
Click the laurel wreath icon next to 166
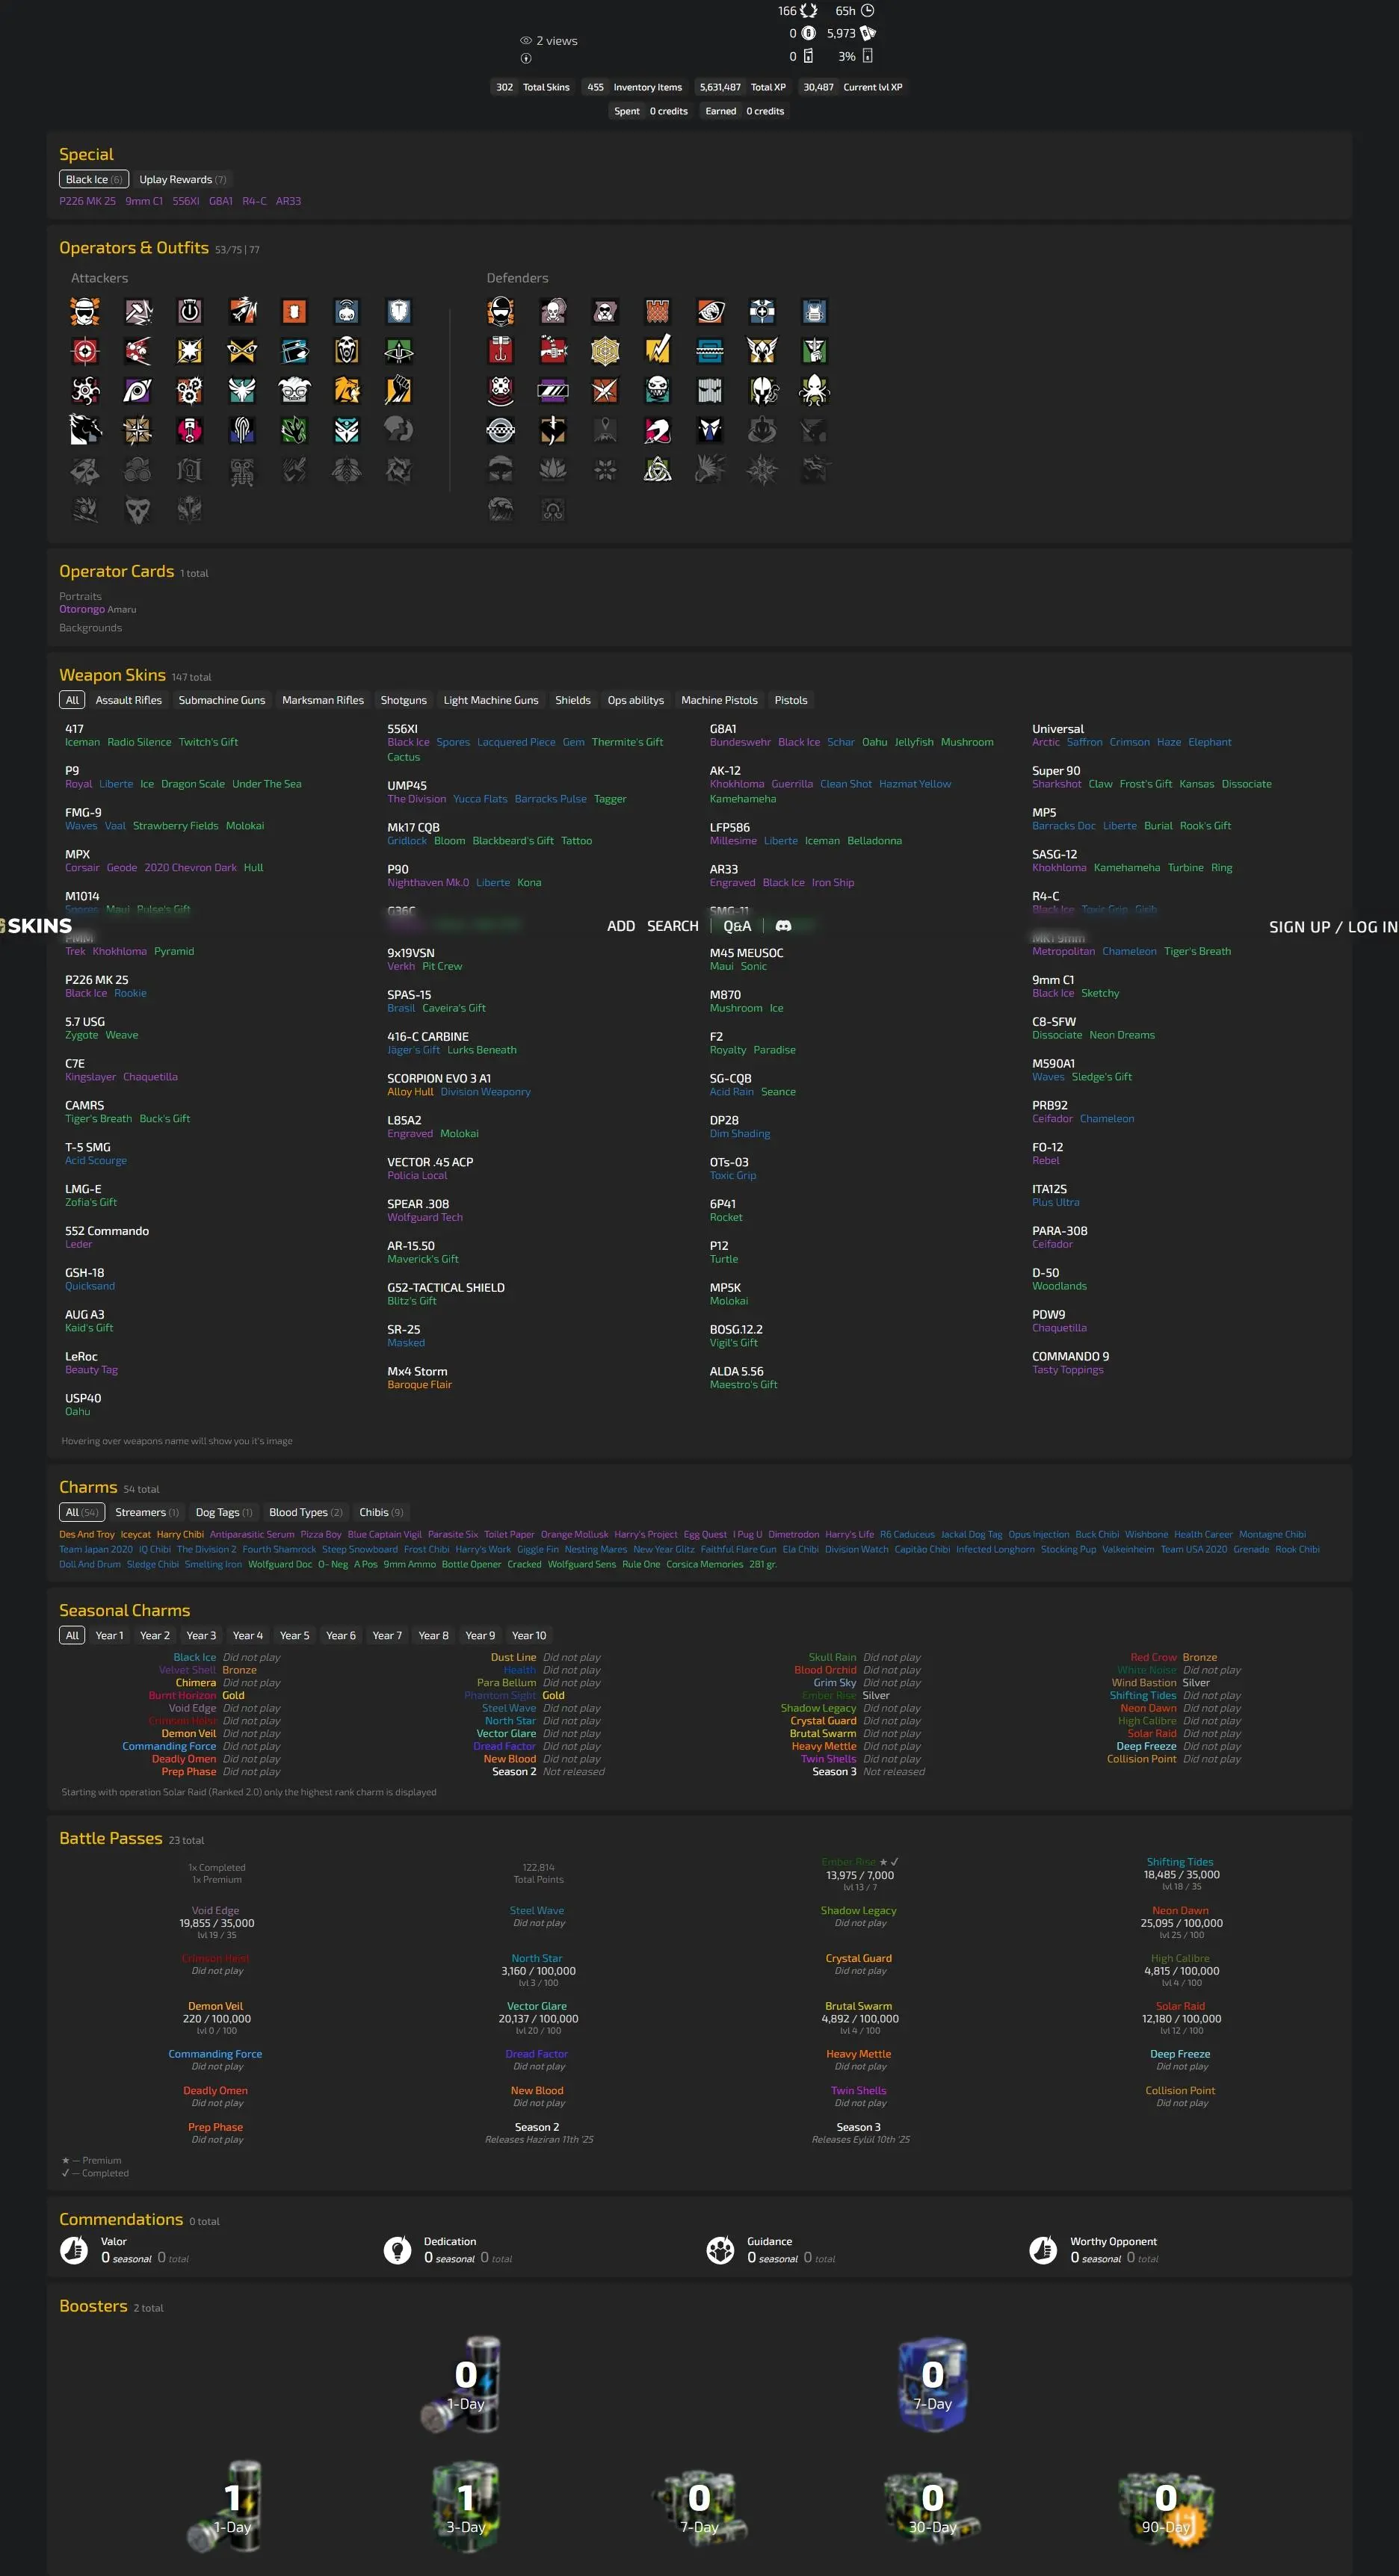808,11
